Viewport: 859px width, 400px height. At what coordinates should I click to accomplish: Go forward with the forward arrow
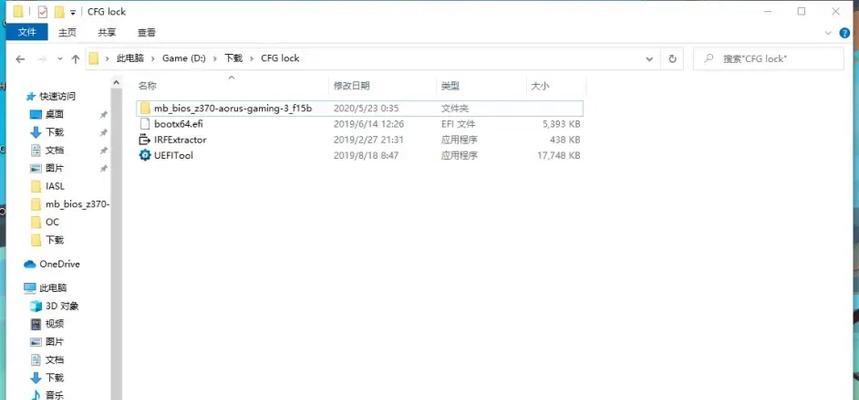[x=42, y=59]
